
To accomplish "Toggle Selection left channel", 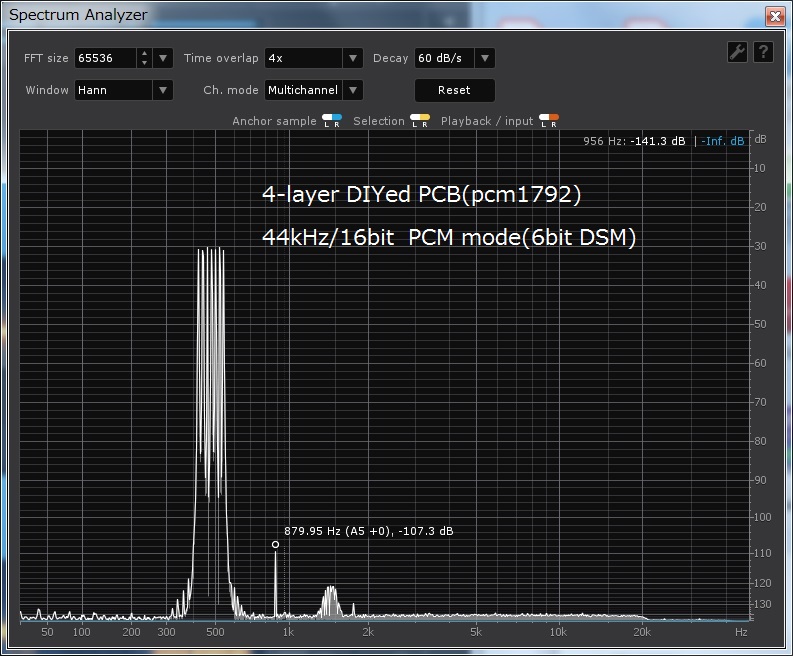I will coord(415,121).
